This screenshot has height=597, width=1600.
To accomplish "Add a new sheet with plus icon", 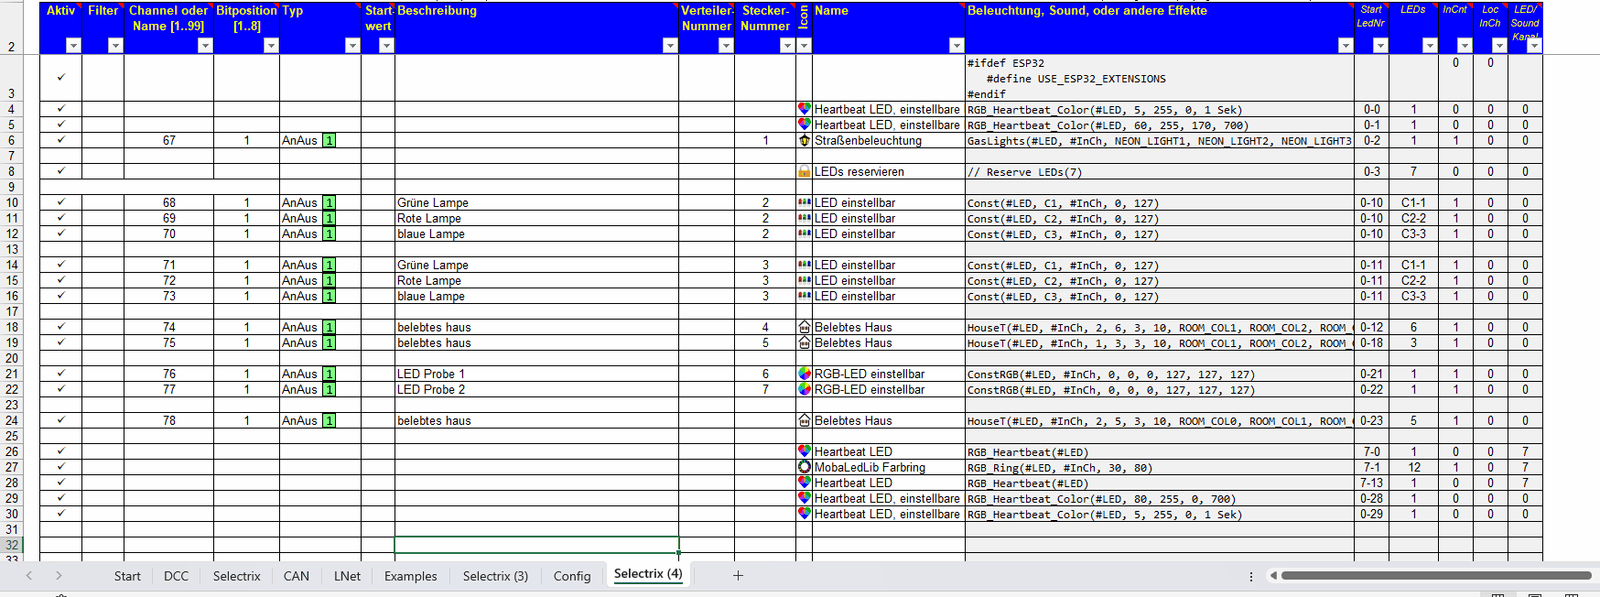I will coord(738,575).
